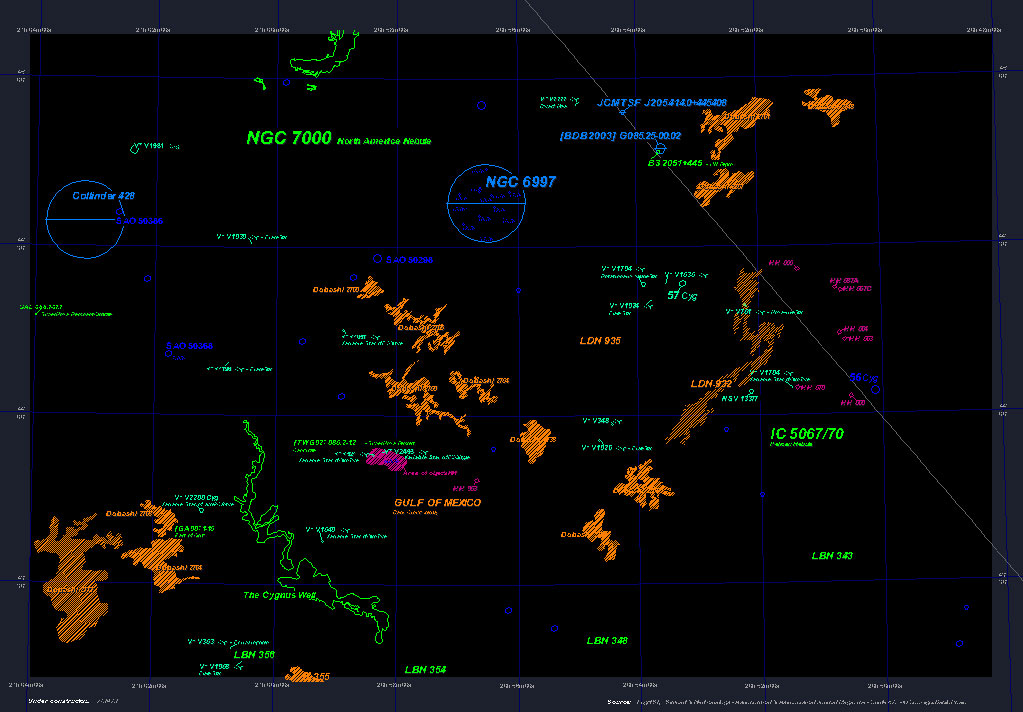Click the NGC 7000 nebula label
This screenshot has height=712, width=1023.
click(x=288, y=139)
